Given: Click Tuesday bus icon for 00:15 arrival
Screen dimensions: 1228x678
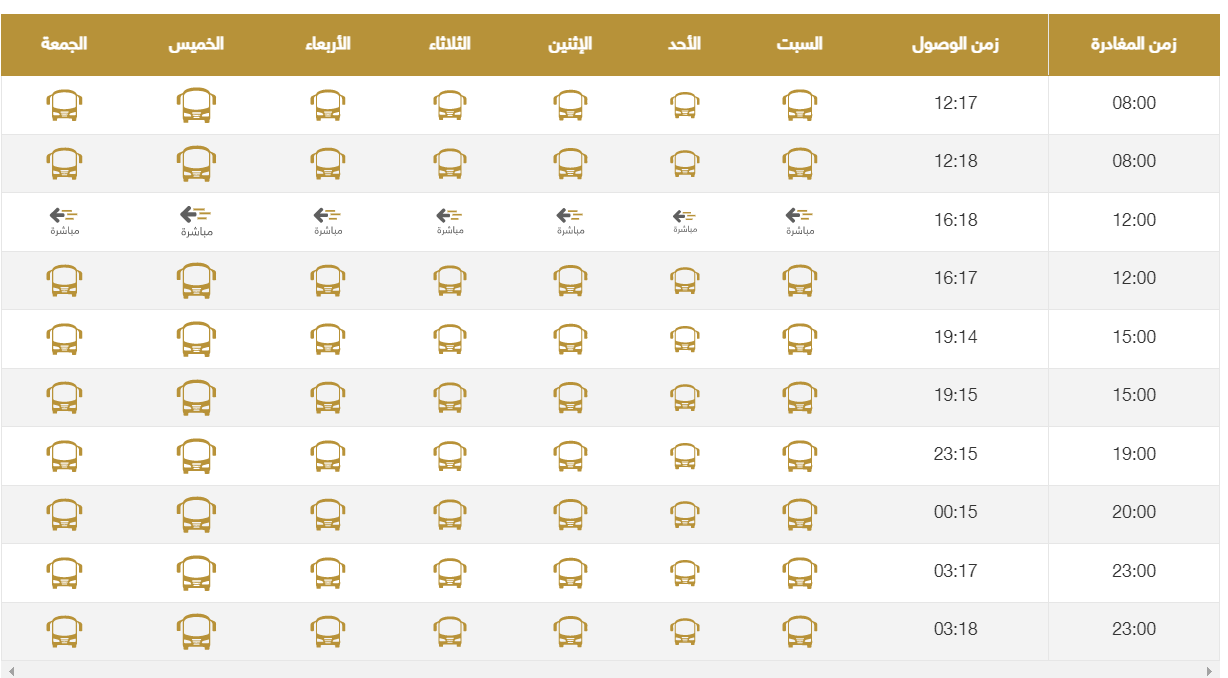Looking at the screenshot, I should click(x=450, y=514).
